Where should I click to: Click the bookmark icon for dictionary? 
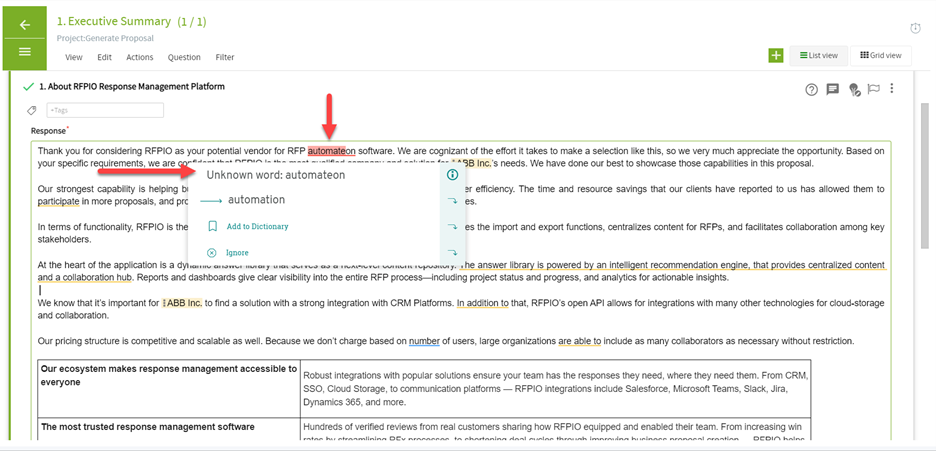(212, 227)
